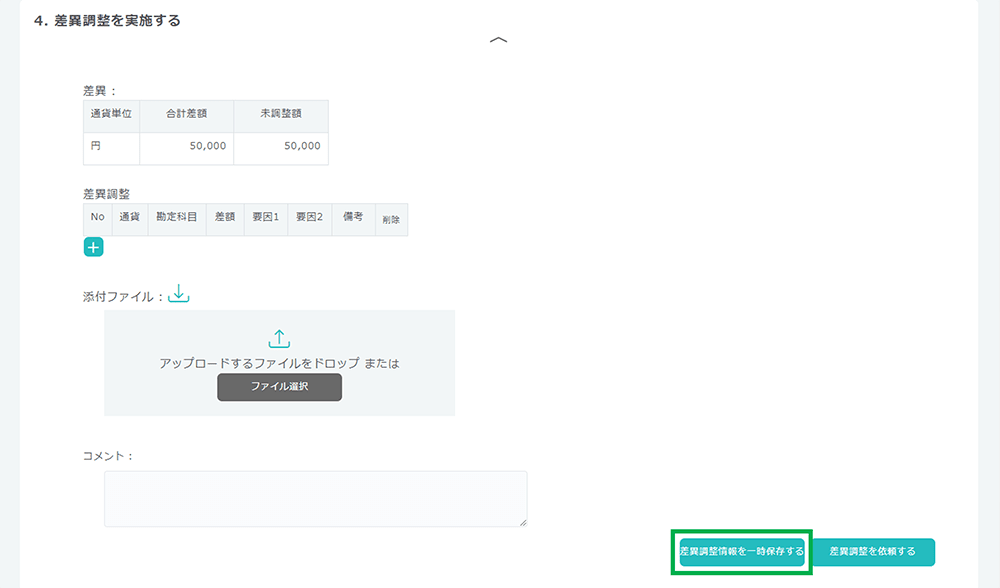Viewport: 1000px width, 588px height.
Task: Click the 円 currency cell
Action: 96,146
